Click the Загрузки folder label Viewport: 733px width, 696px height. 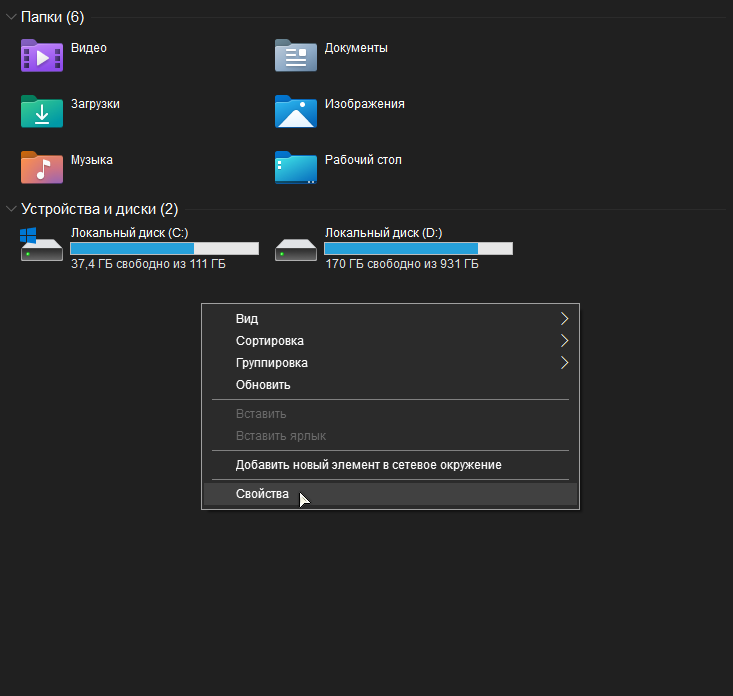coord(95,104)
